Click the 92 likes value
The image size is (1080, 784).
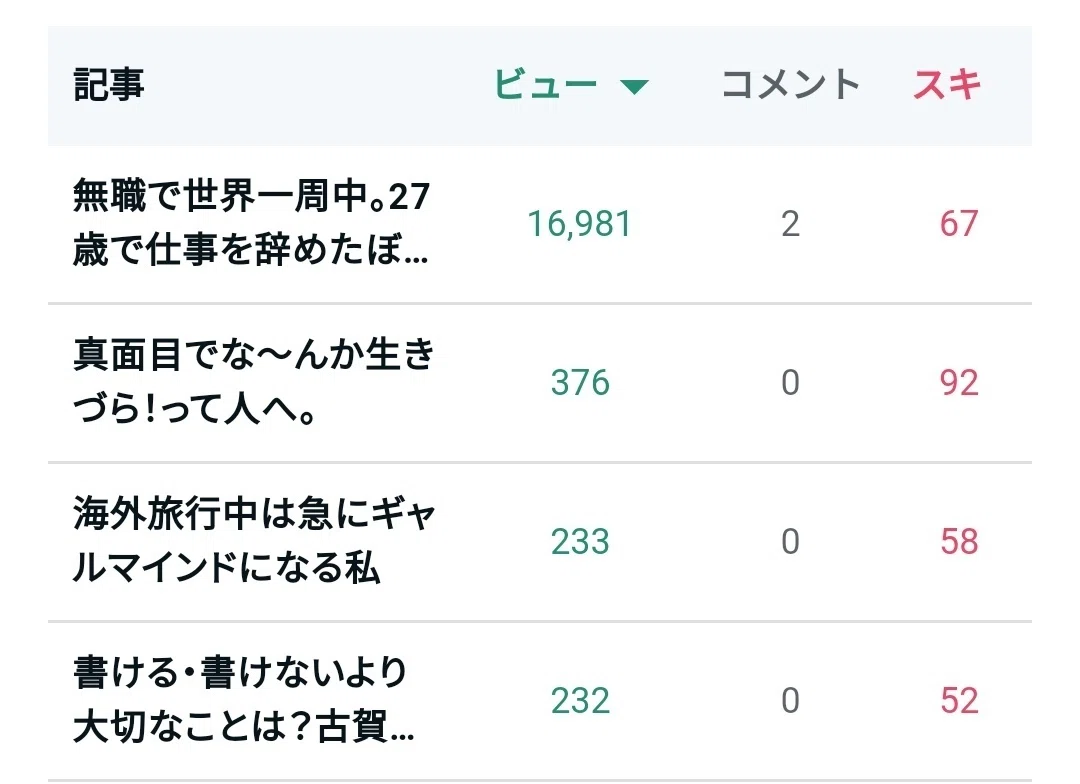[x=959, y=383]
